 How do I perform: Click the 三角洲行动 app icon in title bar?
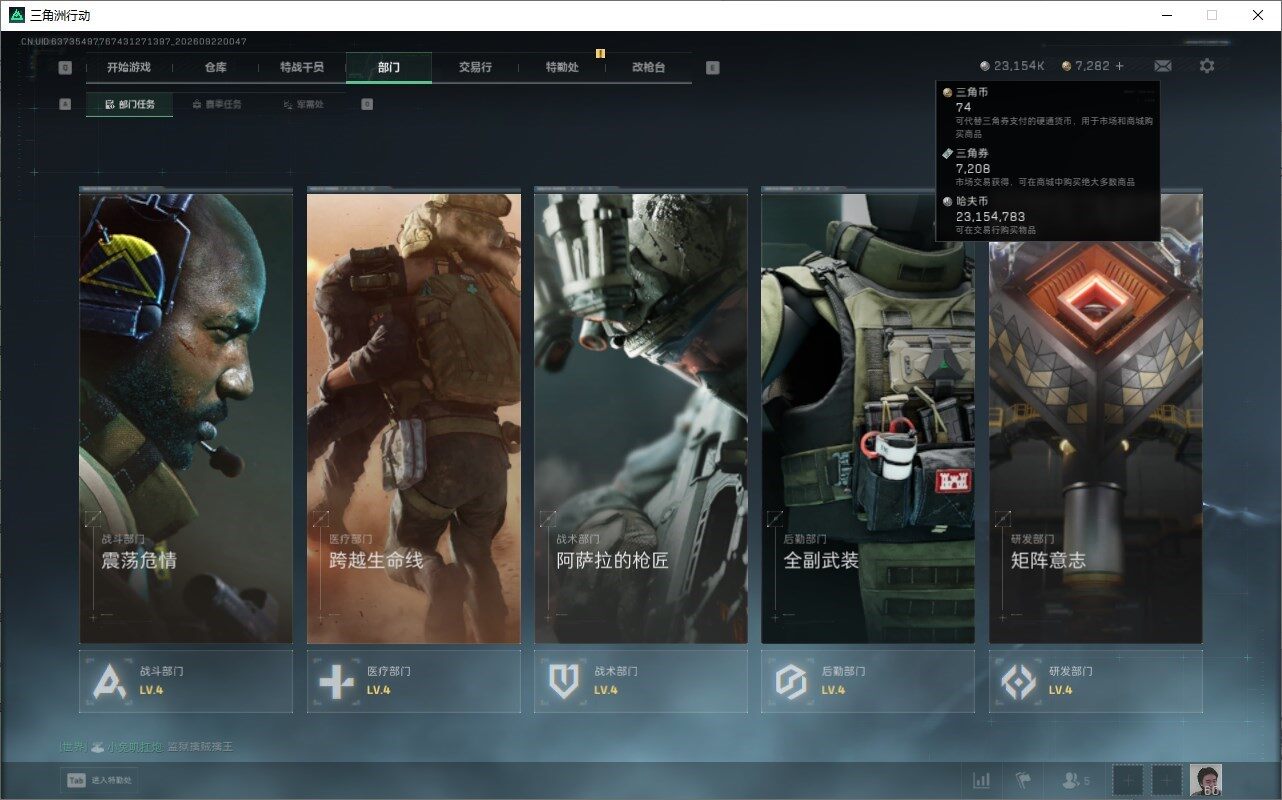pos(15,15)
